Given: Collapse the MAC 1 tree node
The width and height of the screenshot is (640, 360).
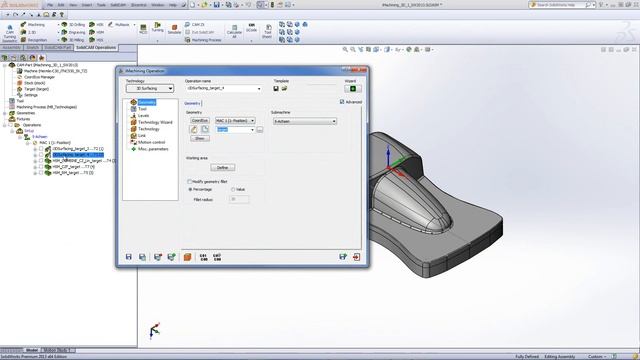Looking at the screenshot, I should coord(28,143).
